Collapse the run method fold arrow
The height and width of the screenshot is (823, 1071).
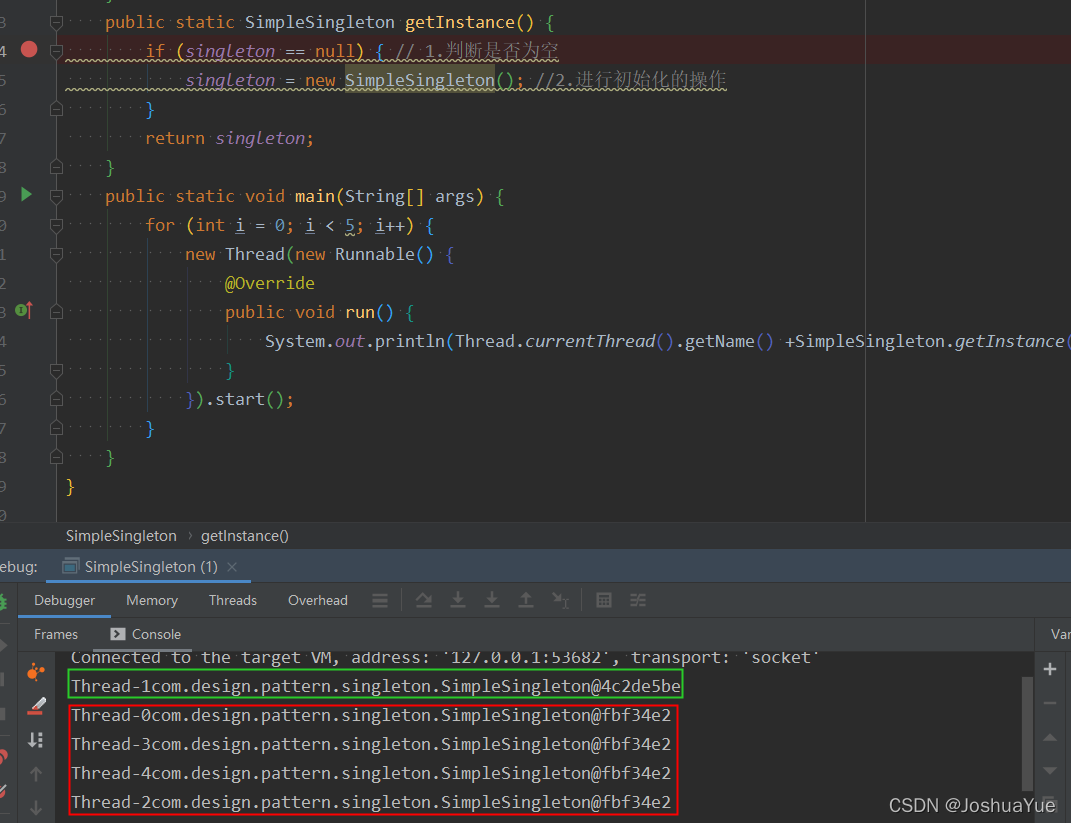56,311
